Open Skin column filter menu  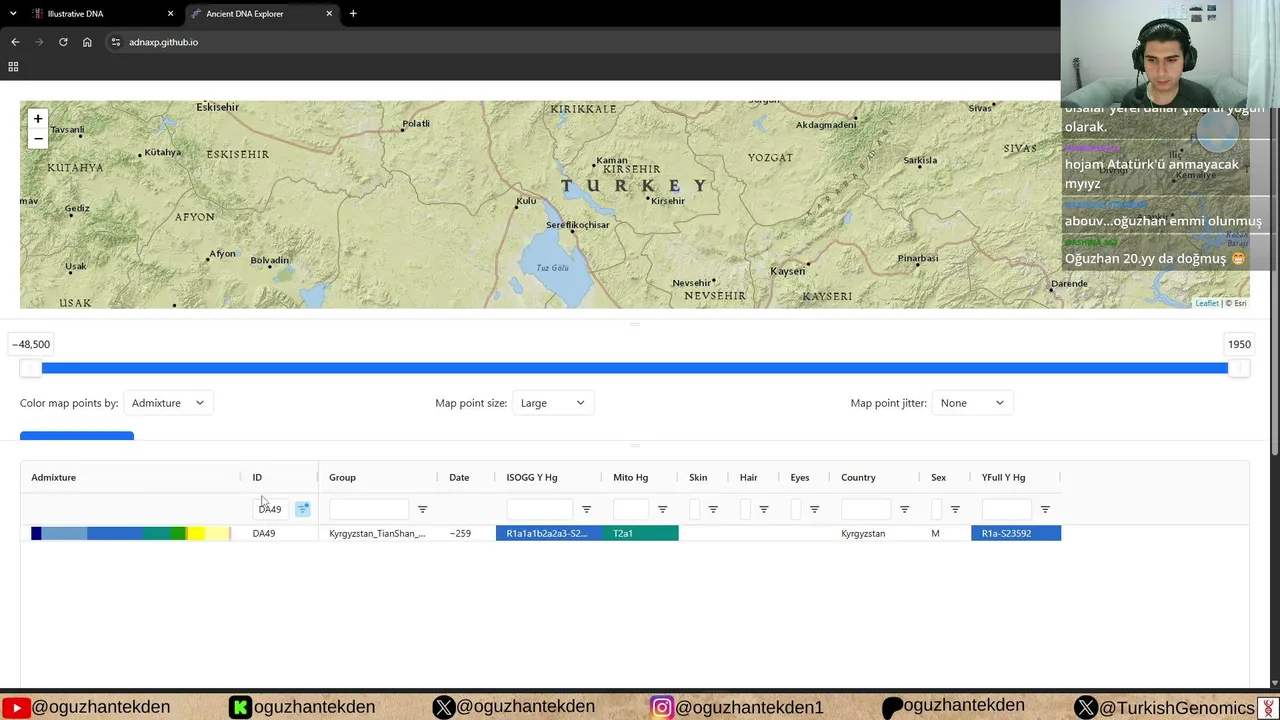pyautogui.click(x=713, y=510)
